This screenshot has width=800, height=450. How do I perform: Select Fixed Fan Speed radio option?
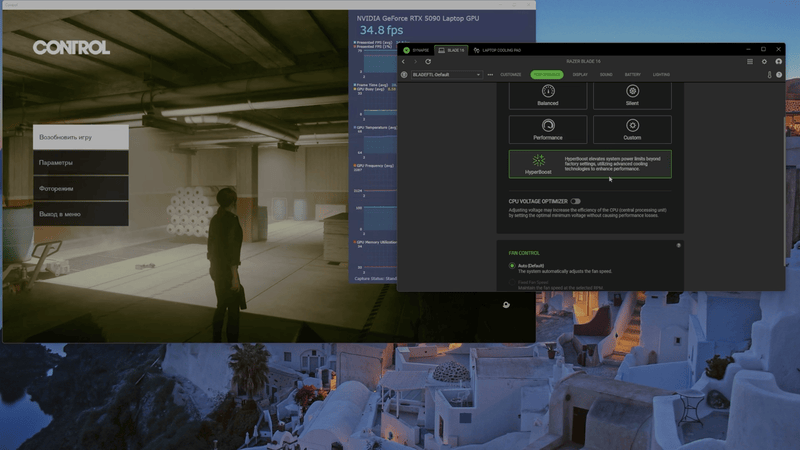512,282
